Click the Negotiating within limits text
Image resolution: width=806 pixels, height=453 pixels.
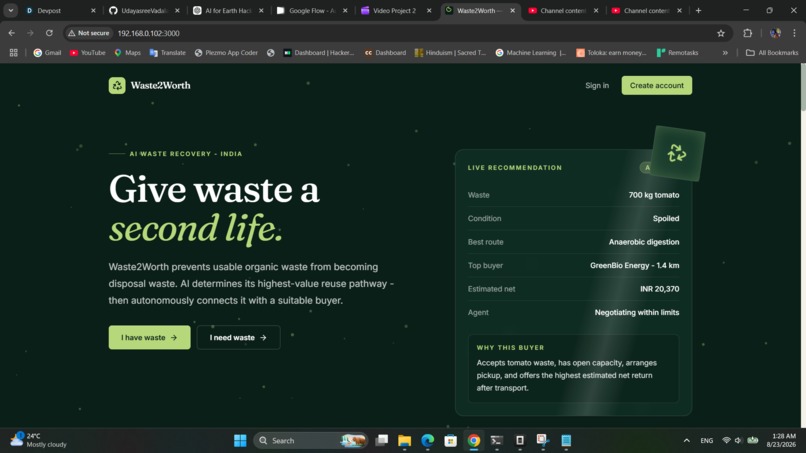point(637,312)
